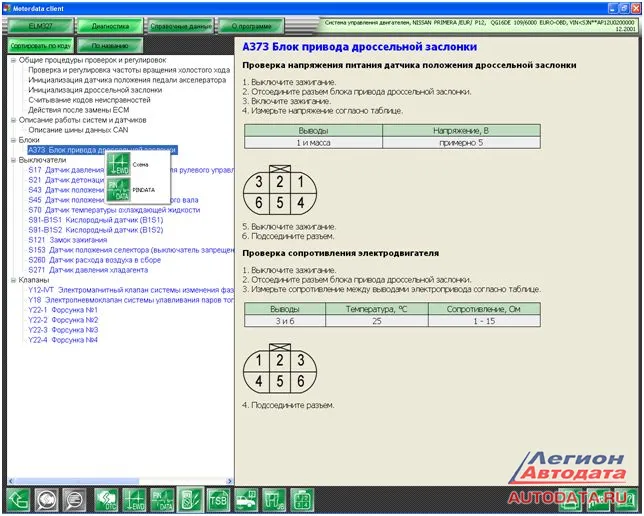Collapse the Выключатели tree node
644x516 pixels.
coord(13,160)
